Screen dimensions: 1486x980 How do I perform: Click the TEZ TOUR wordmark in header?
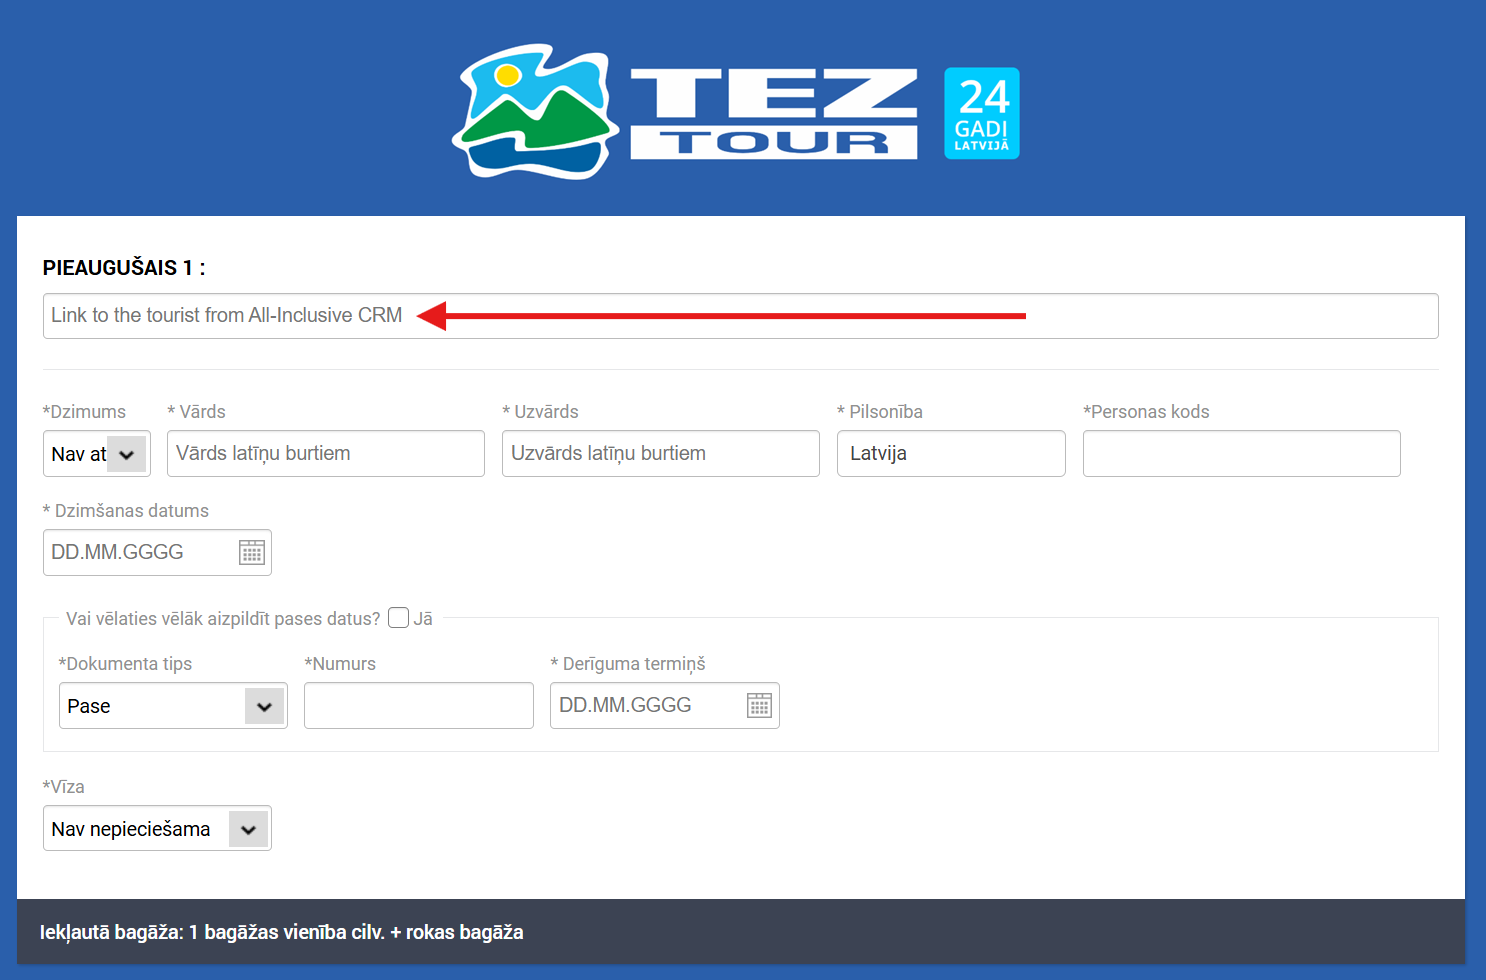[773, 113]
